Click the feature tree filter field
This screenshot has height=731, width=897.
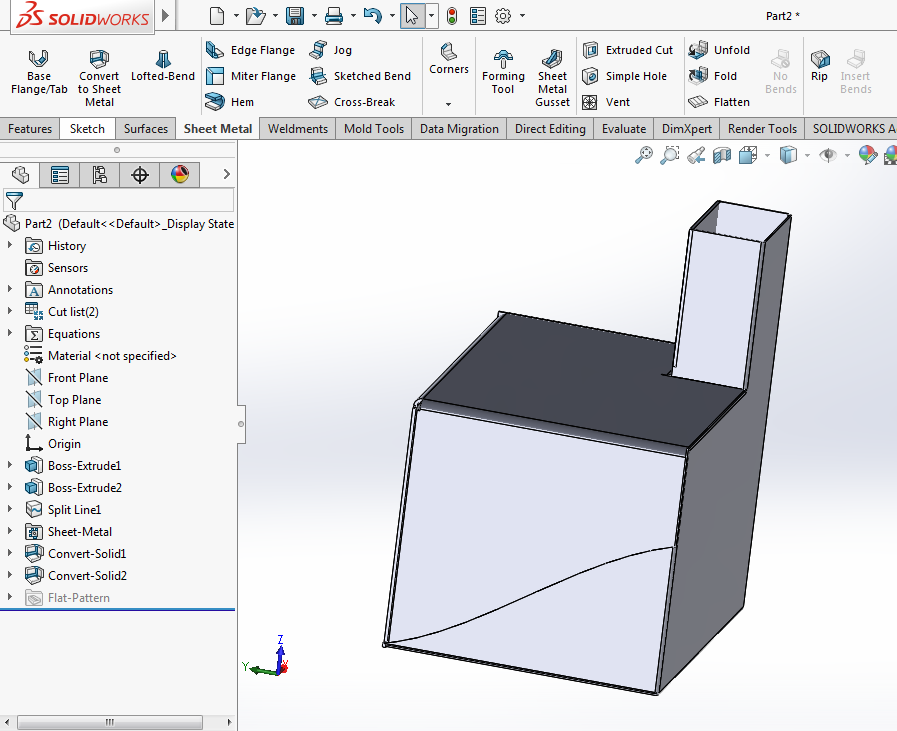point(119,201)
